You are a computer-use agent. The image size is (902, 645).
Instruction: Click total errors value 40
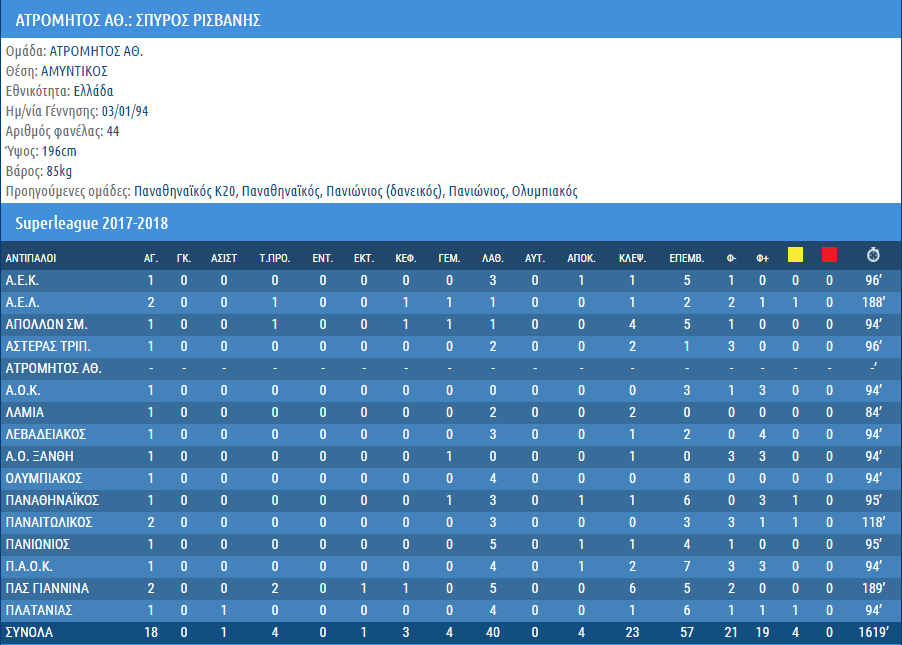tap(492, 632)
